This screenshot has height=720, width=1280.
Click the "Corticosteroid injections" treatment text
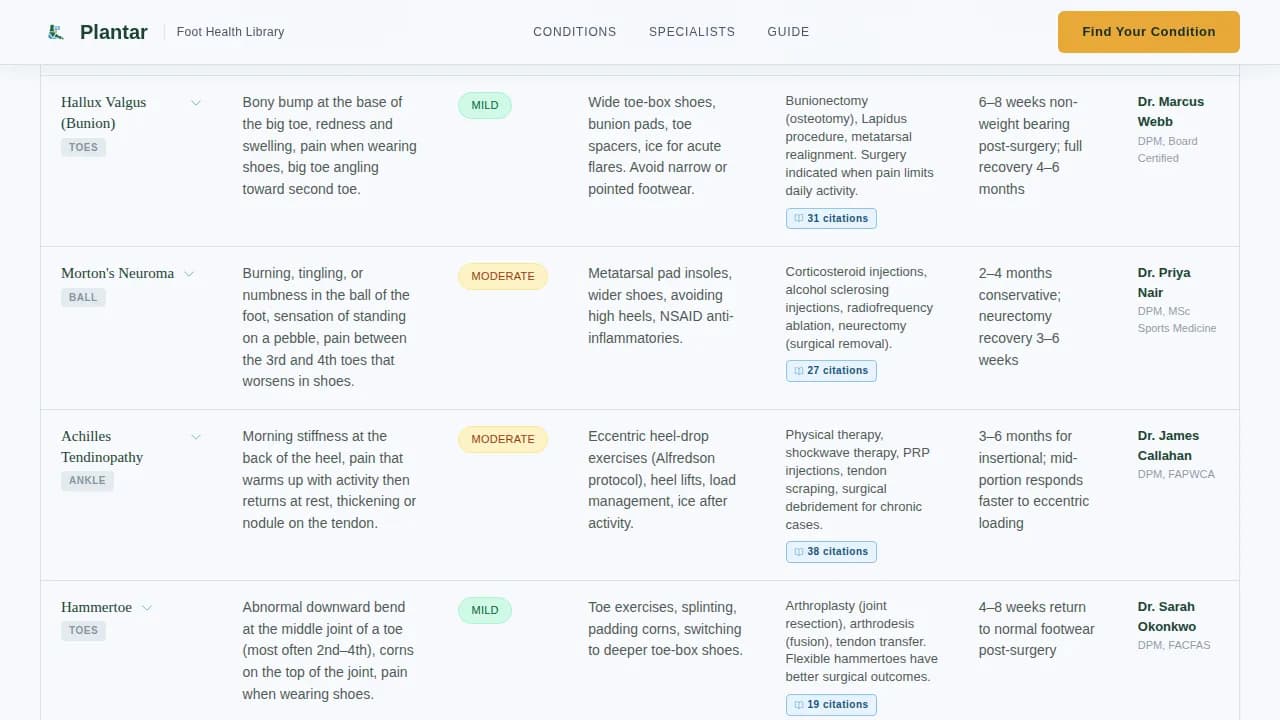click(x=859, y=308)
